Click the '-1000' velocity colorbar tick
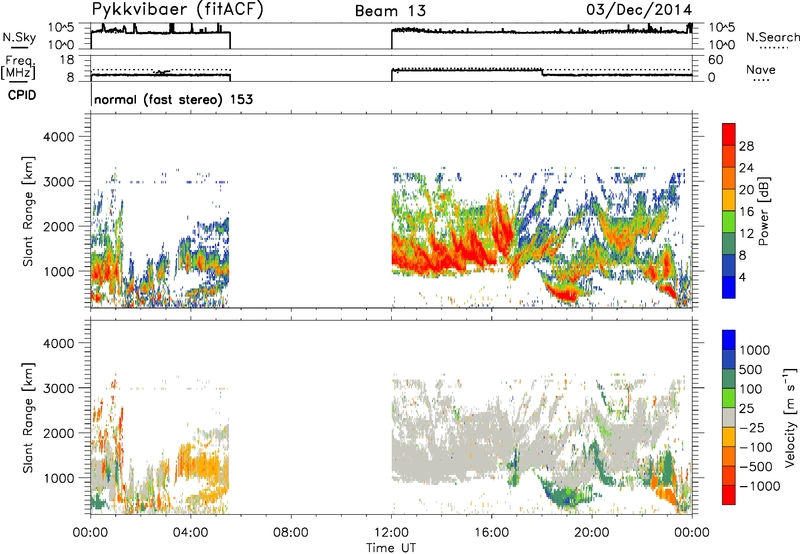The width and height of the screenshot is (800, 554). tap(760, 486)
